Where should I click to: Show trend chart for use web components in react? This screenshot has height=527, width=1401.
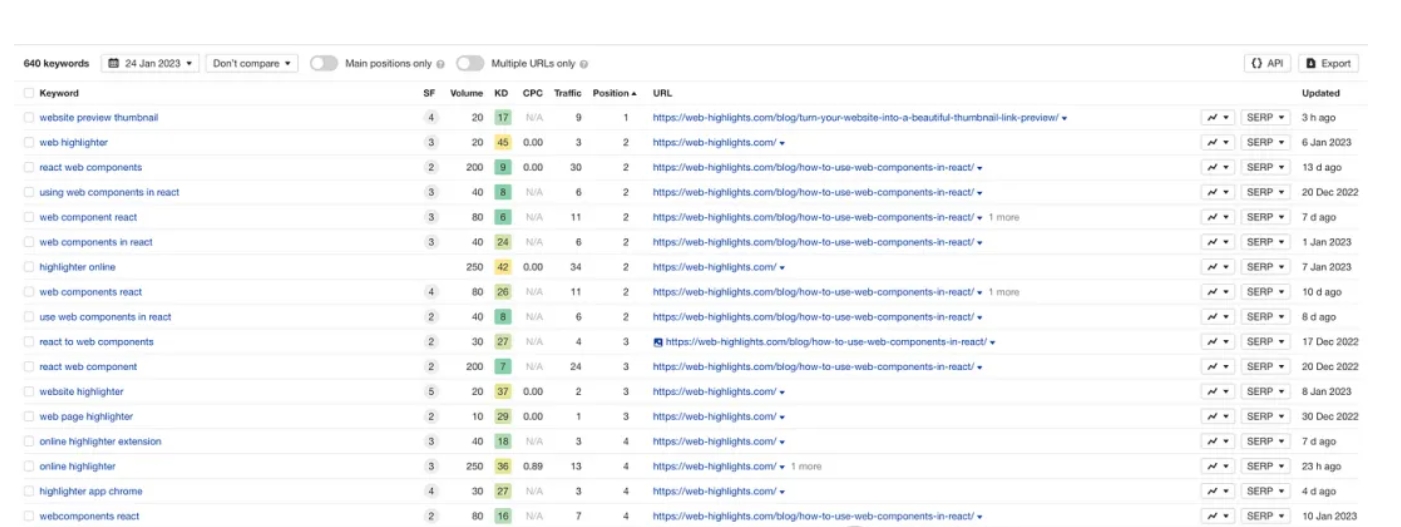coord(1217,317)
